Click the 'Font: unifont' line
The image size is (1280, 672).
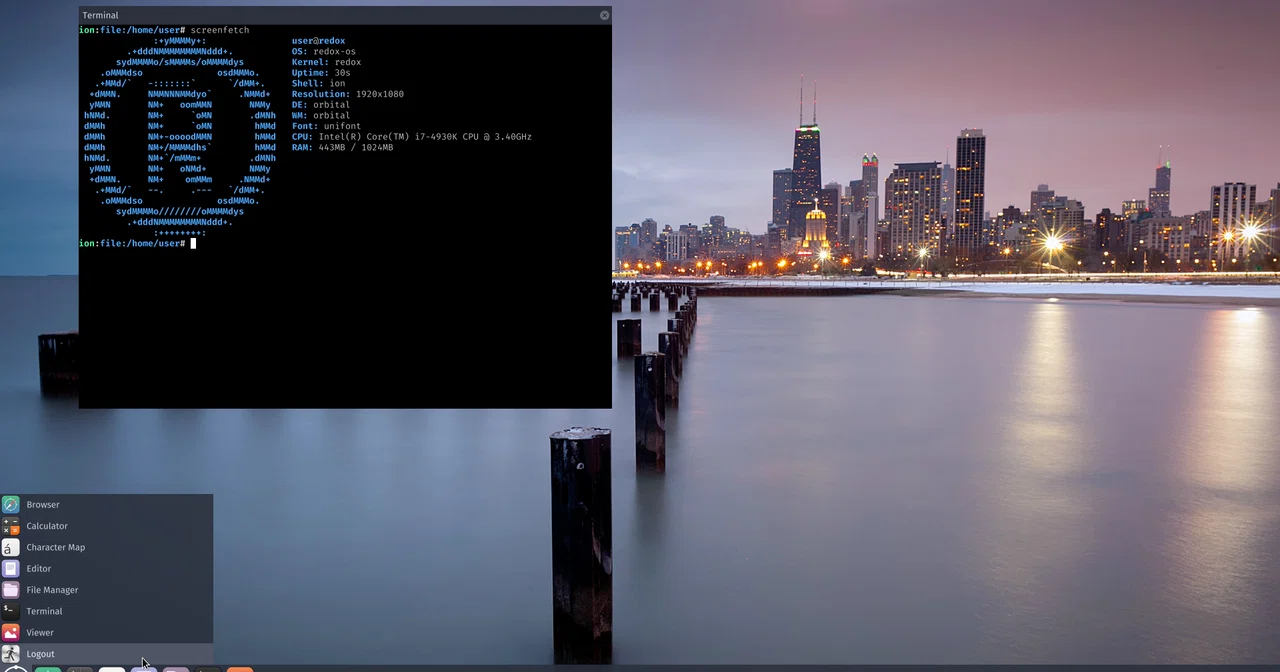(326, 126)
